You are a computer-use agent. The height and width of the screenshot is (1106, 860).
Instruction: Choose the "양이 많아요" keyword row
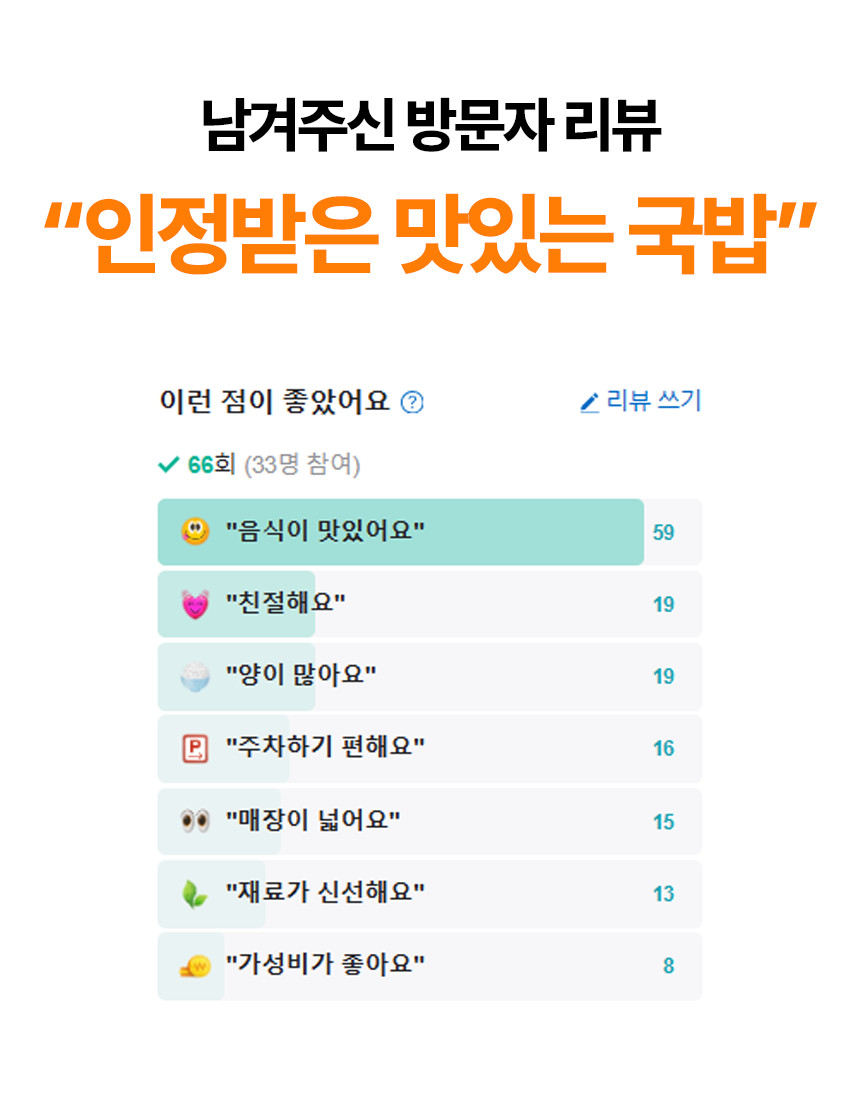301,677
